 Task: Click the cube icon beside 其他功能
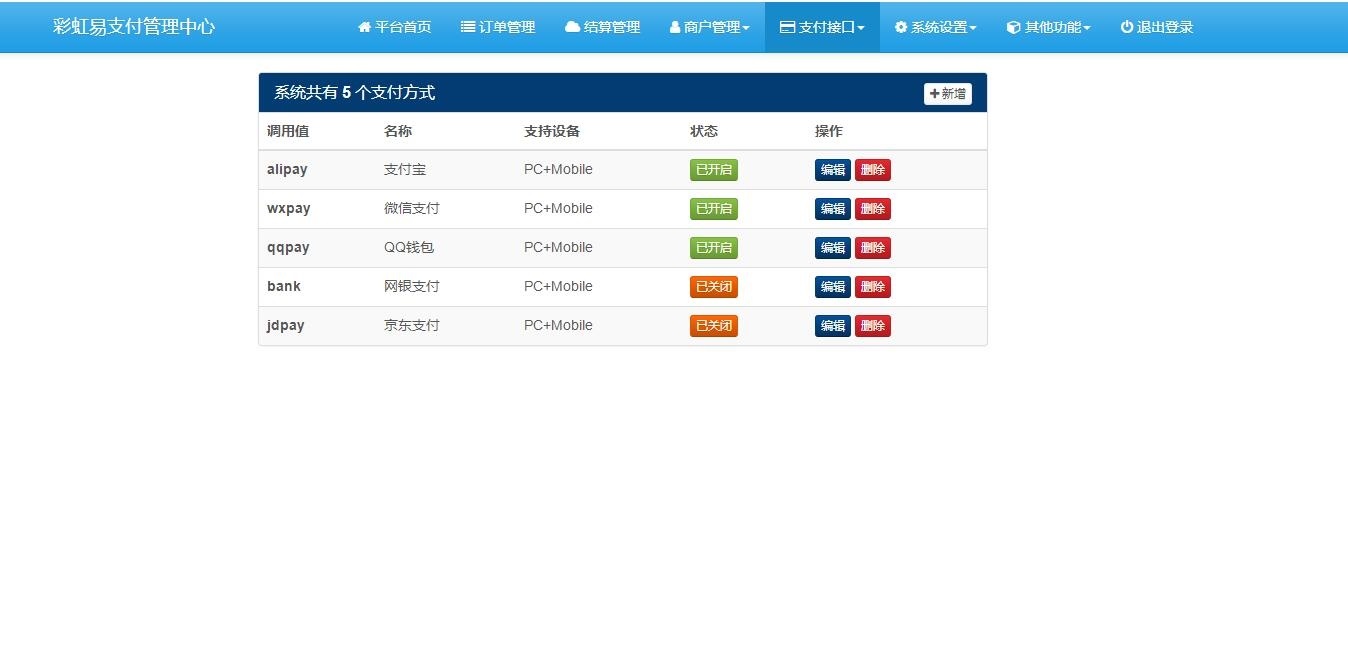pyautogui.click(x=1013, y=27)
